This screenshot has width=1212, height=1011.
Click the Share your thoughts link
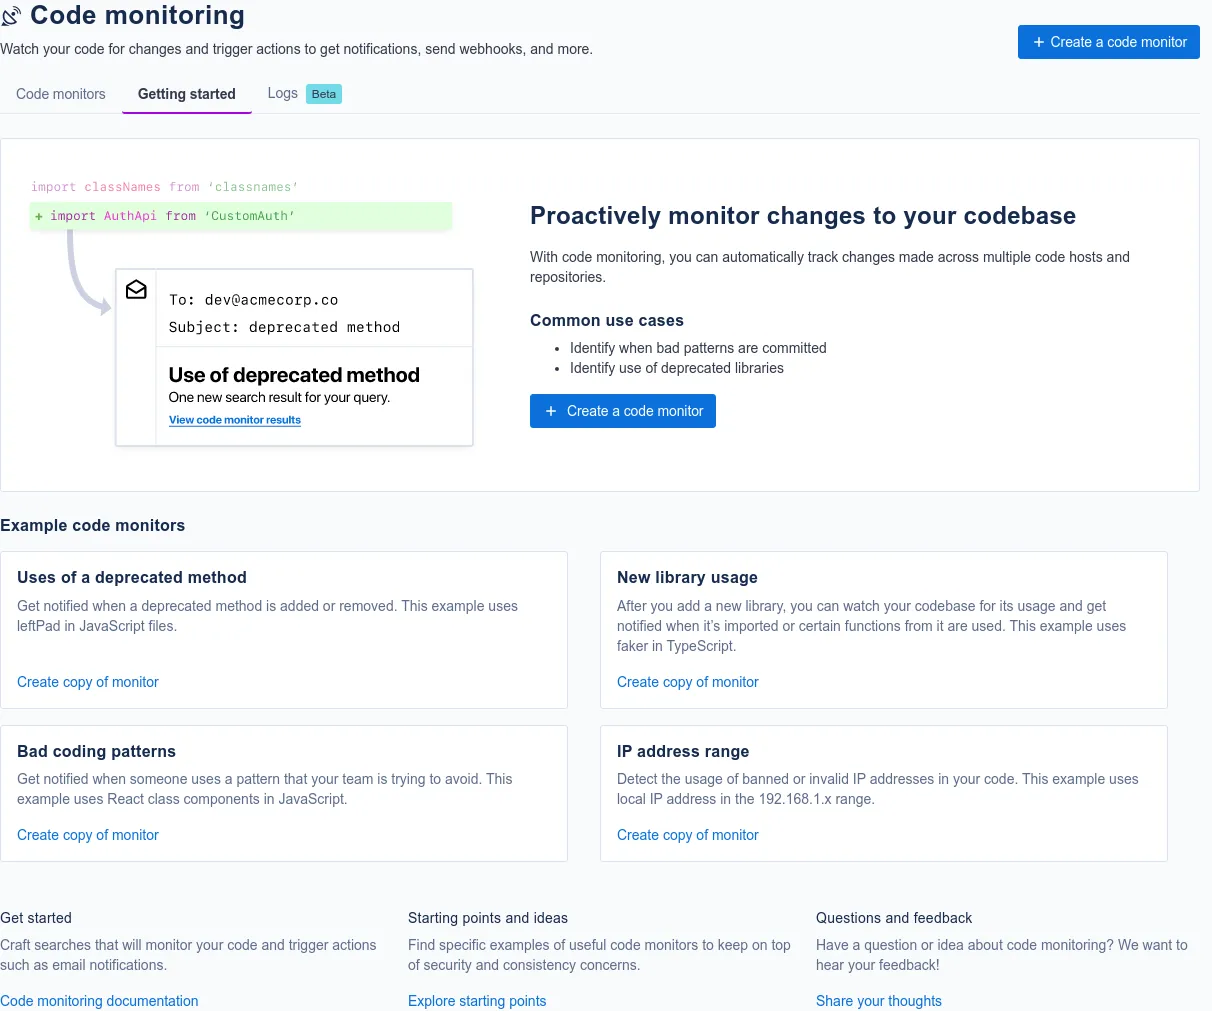tap(879, 1001)
